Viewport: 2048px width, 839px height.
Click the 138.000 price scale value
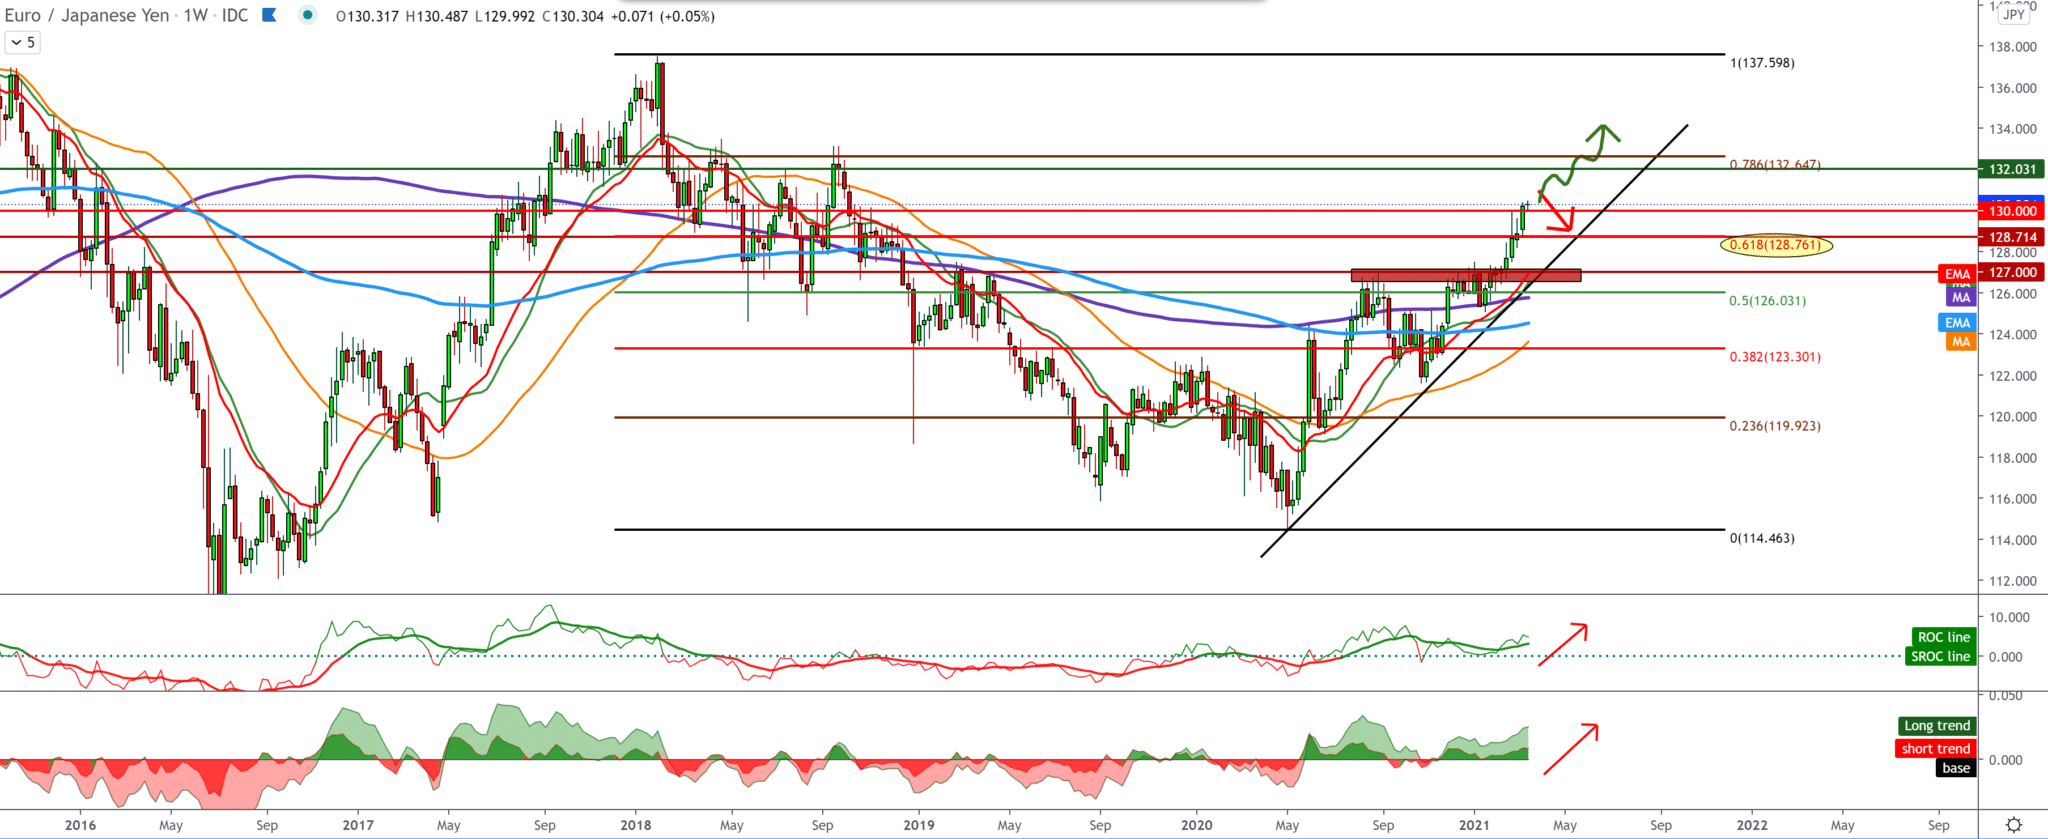point(2012,47)
